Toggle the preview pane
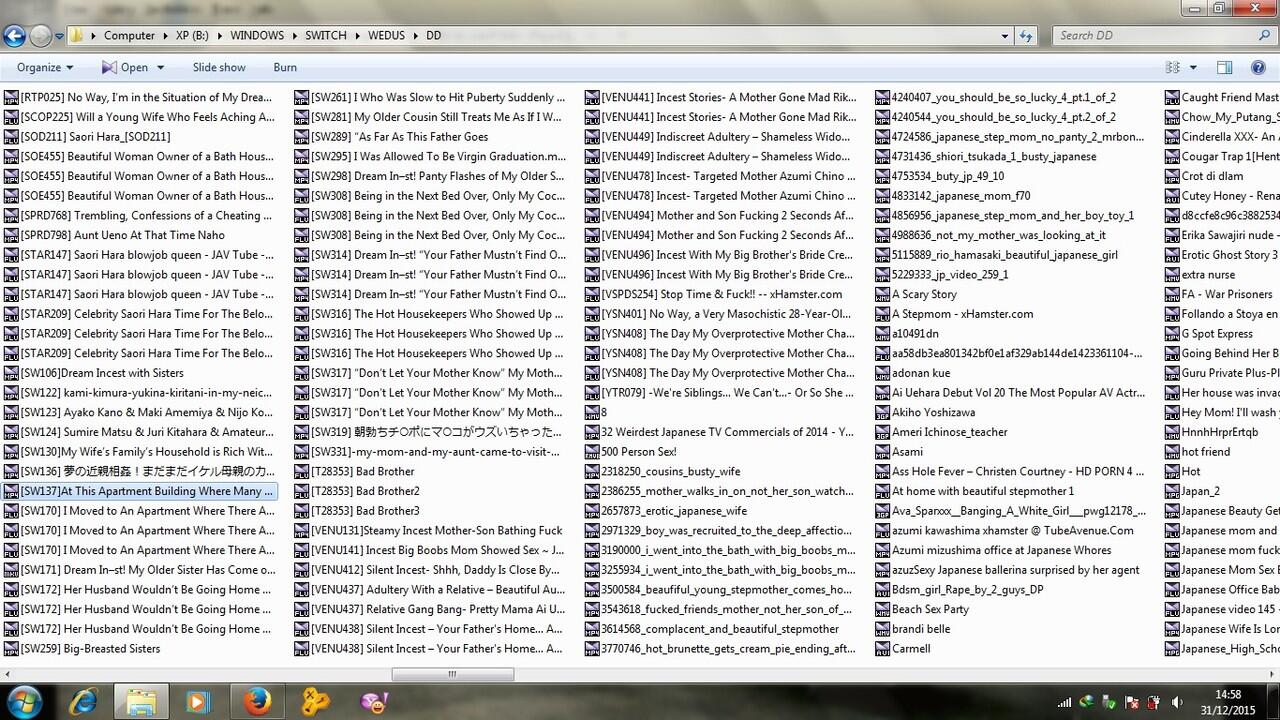The width and height of the screenshot is (1280, 720). coord(1224,68)
